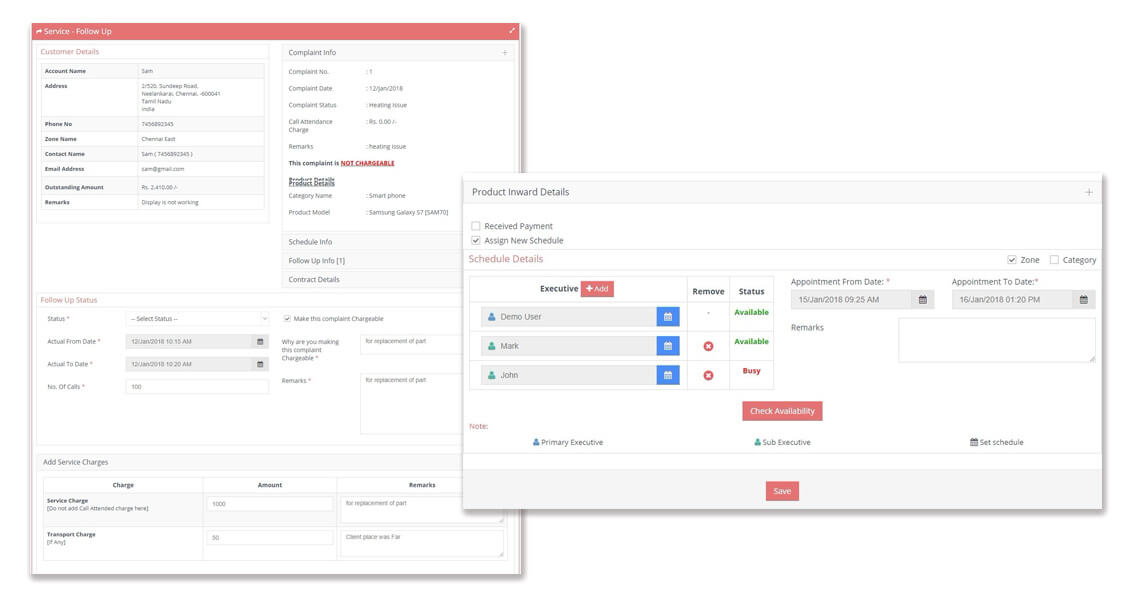Remove John using the red X icon
Image resolution: width=1124 pixels, height=598 pixels.
(x=709, y=376)
